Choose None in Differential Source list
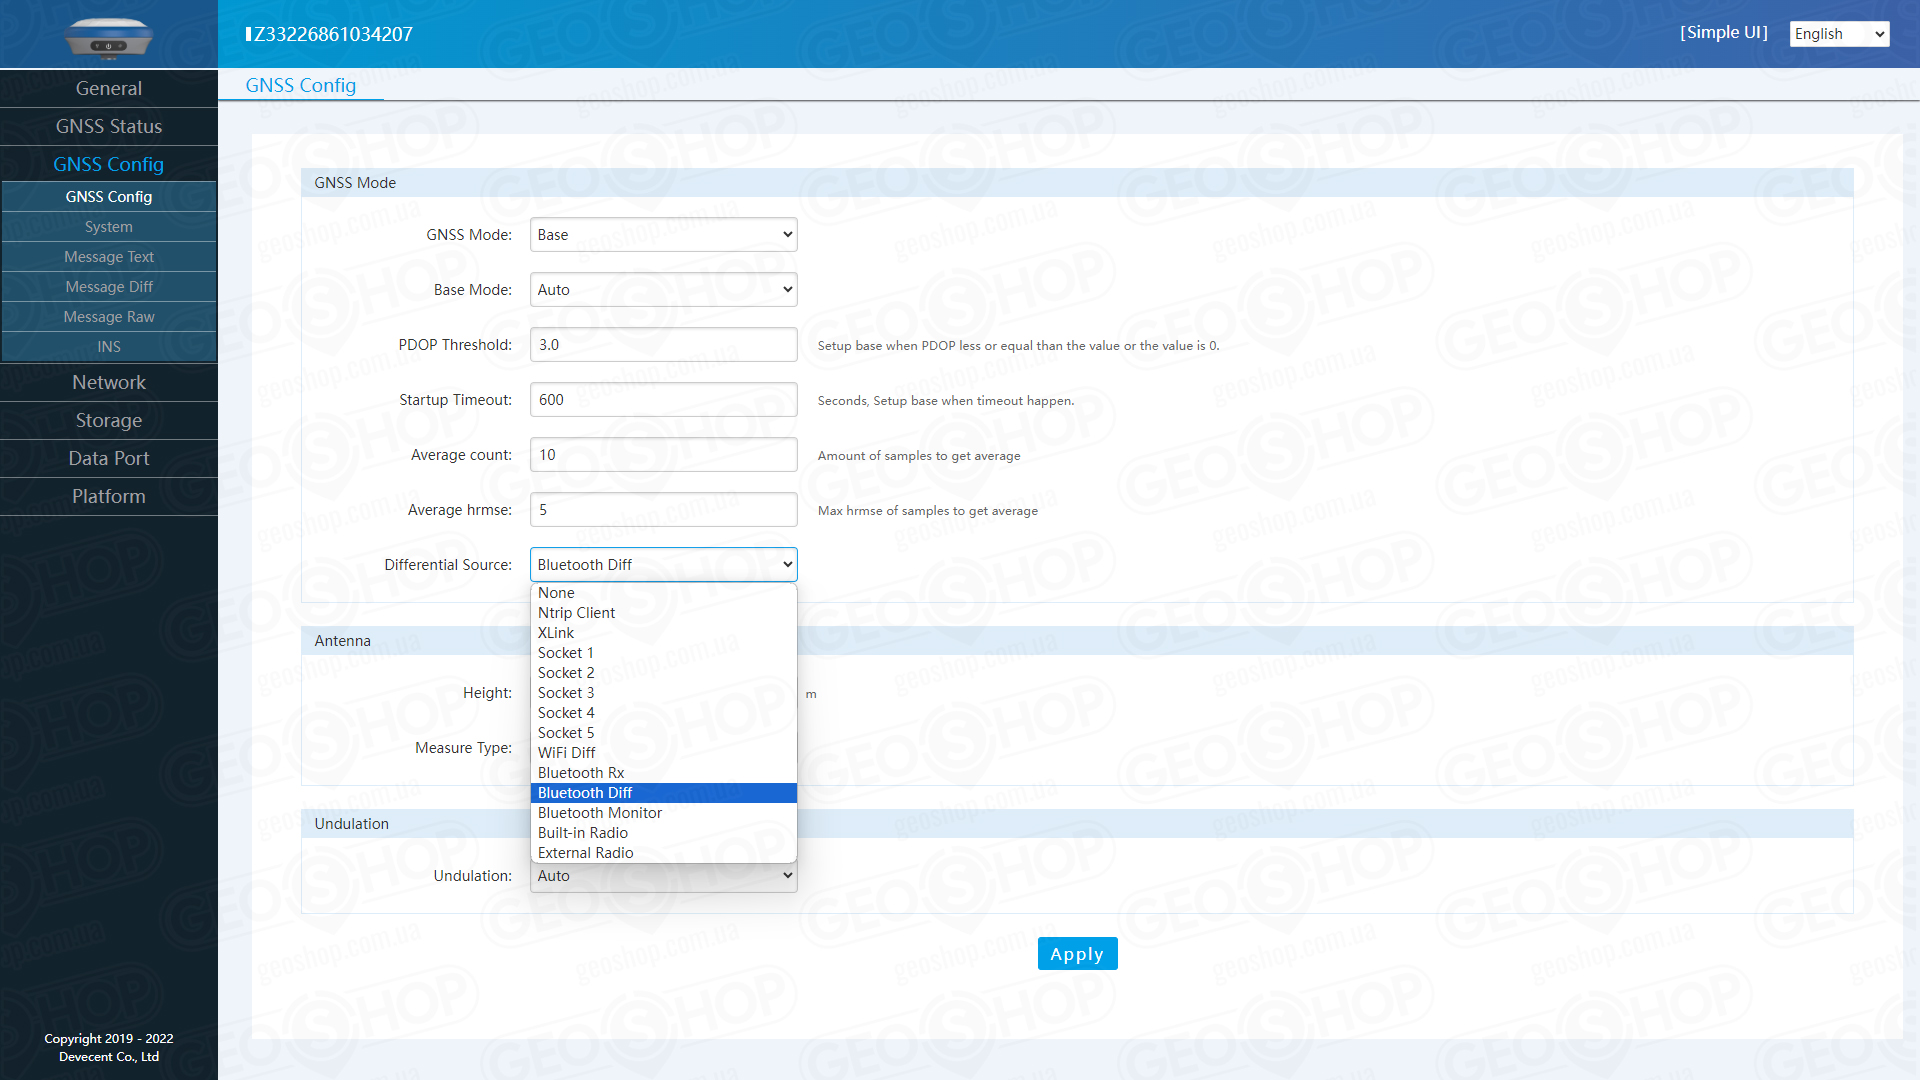 point(663,593)
